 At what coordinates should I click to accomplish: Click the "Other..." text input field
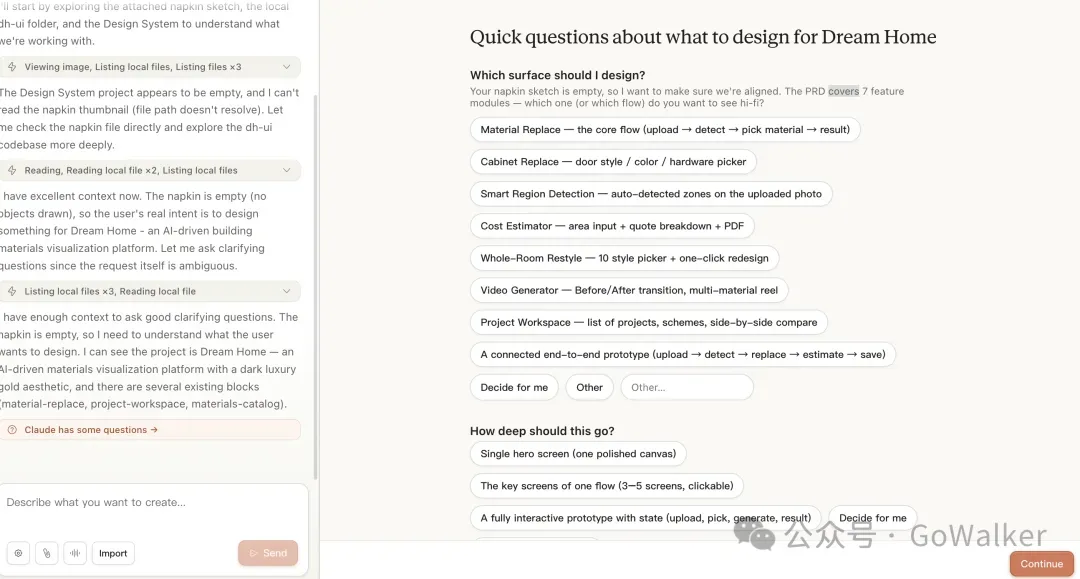686,387
